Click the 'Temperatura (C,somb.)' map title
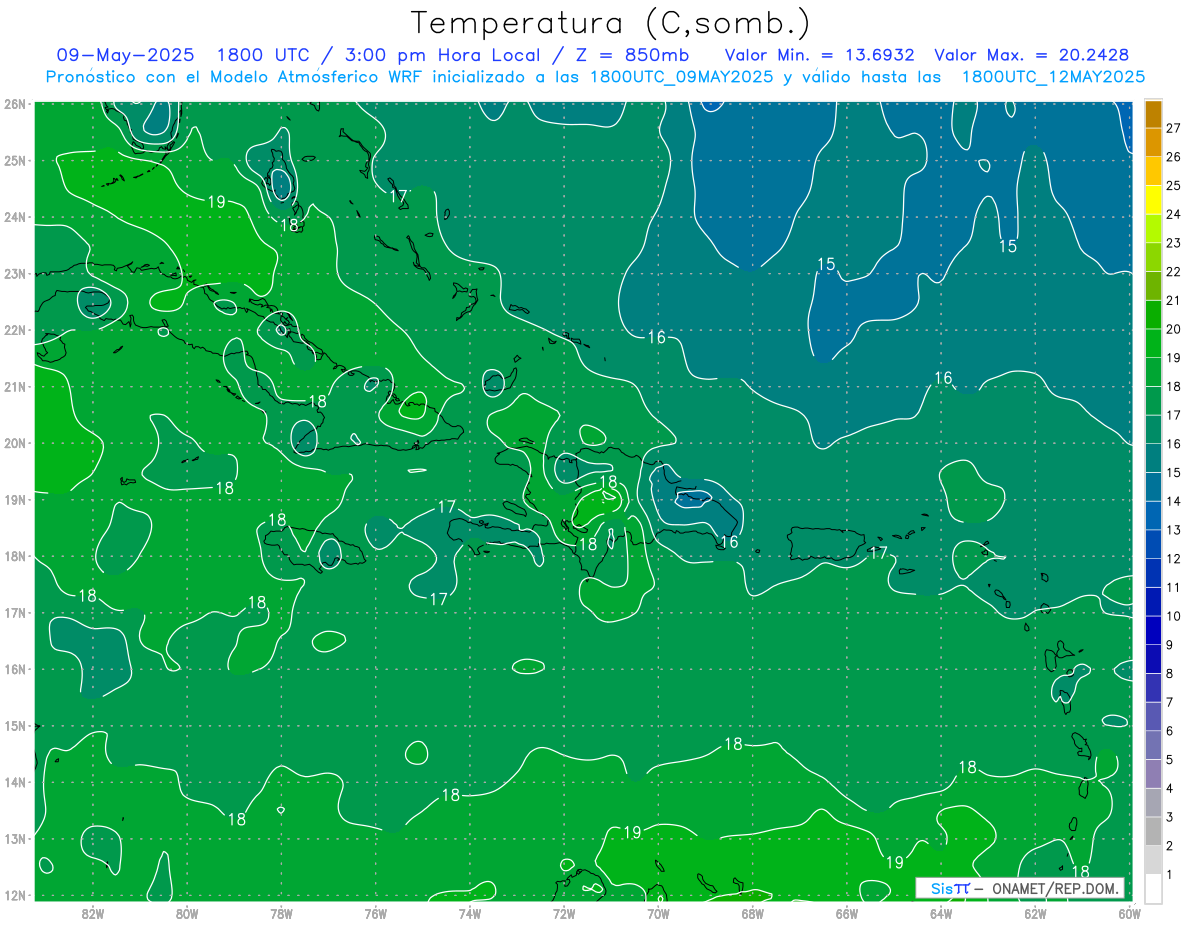 pyautogui.click(x=610, y=23)
